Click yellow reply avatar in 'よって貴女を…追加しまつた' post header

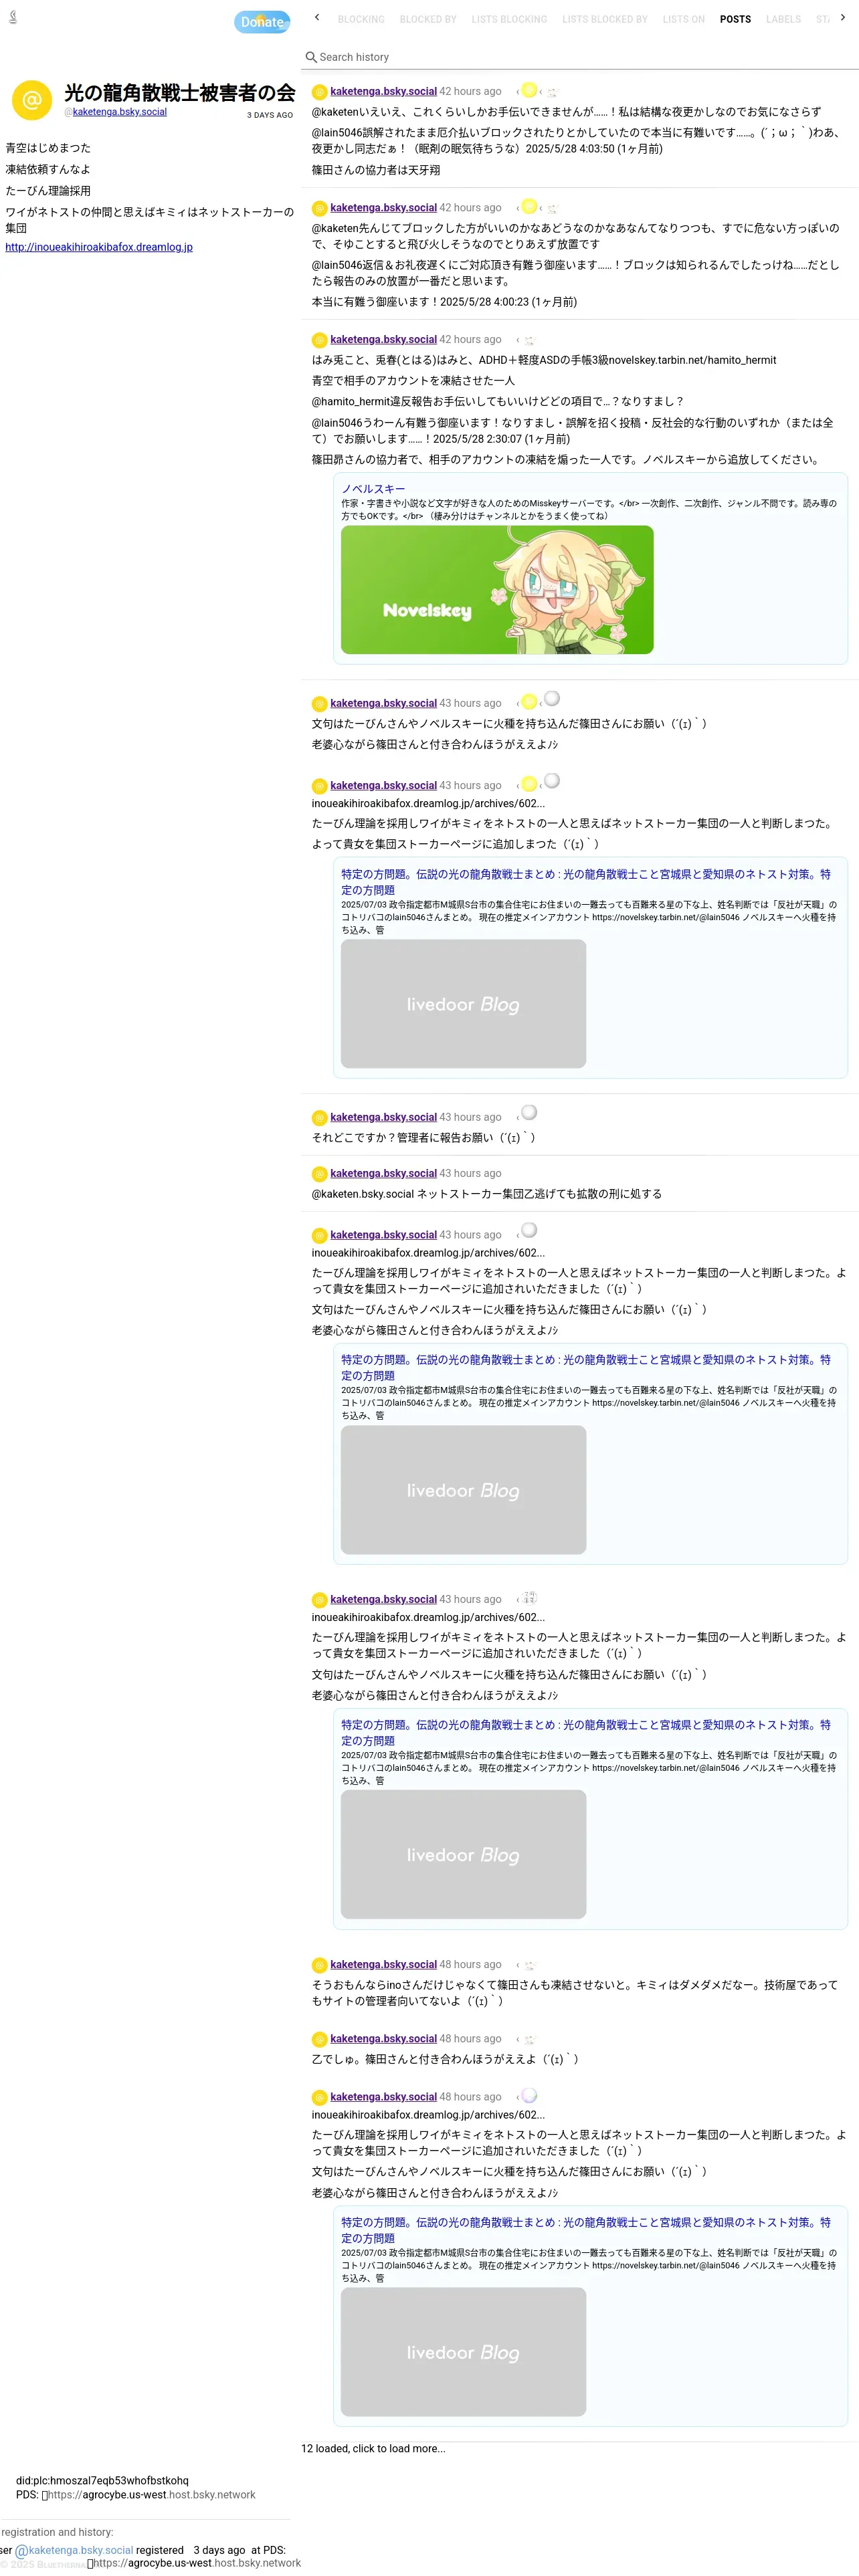tap(529, 785)
